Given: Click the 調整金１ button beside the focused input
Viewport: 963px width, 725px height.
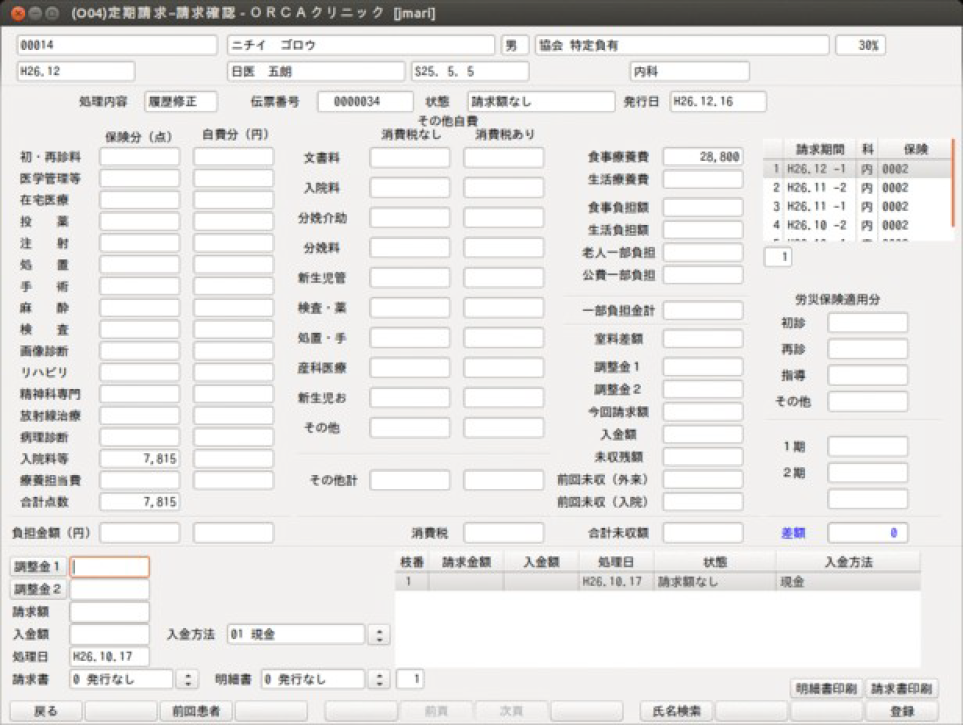Looking at the screenshot, I should click(37, 566).
